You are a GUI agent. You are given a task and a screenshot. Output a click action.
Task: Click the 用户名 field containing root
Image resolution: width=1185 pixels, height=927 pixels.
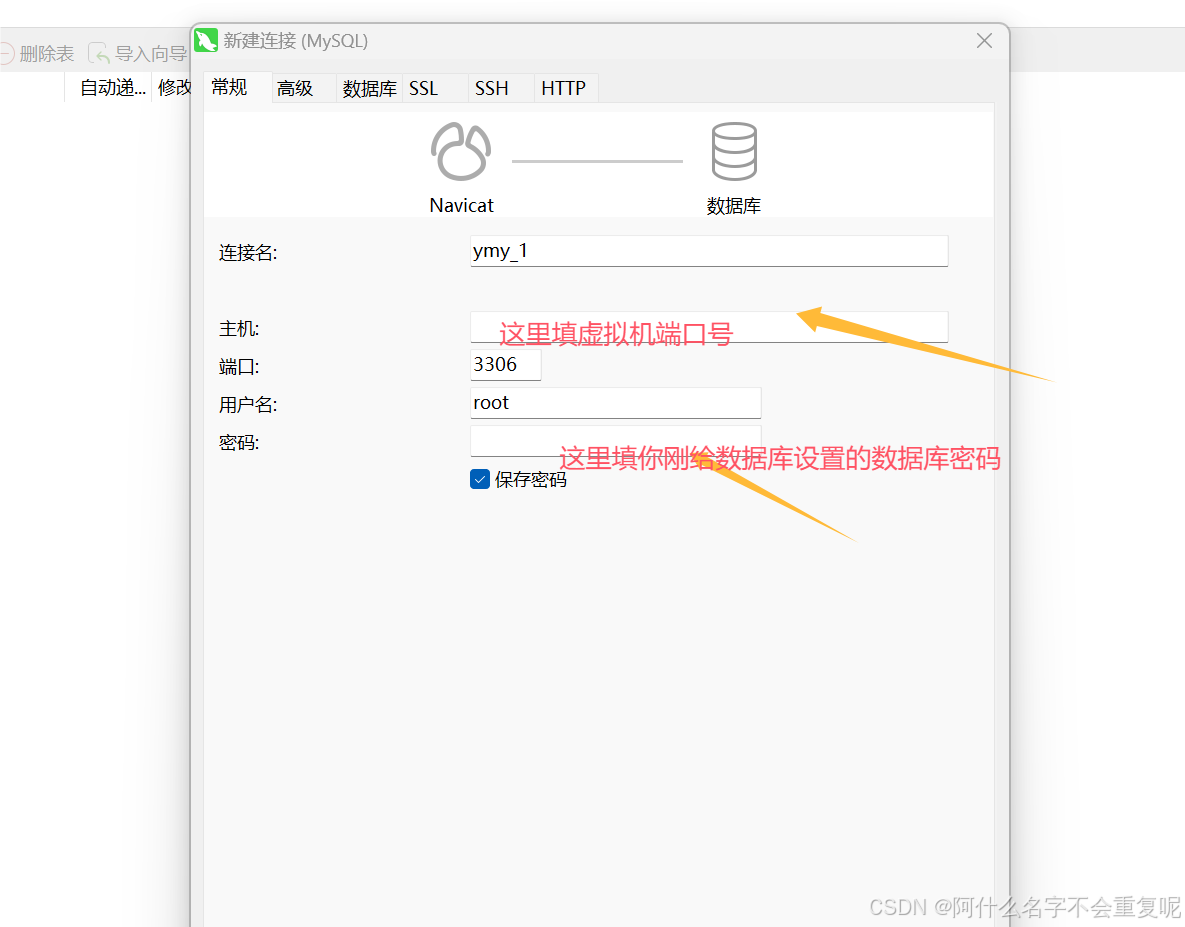pos(615,403)
